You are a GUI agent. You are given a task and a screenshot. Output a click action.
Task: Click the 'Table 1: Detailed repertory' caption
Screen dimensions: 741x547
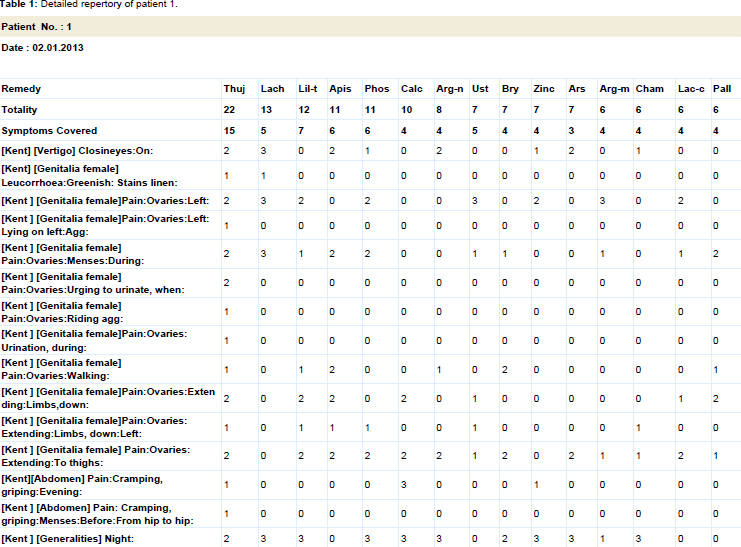pyautogui.click(x=89, y=4)
